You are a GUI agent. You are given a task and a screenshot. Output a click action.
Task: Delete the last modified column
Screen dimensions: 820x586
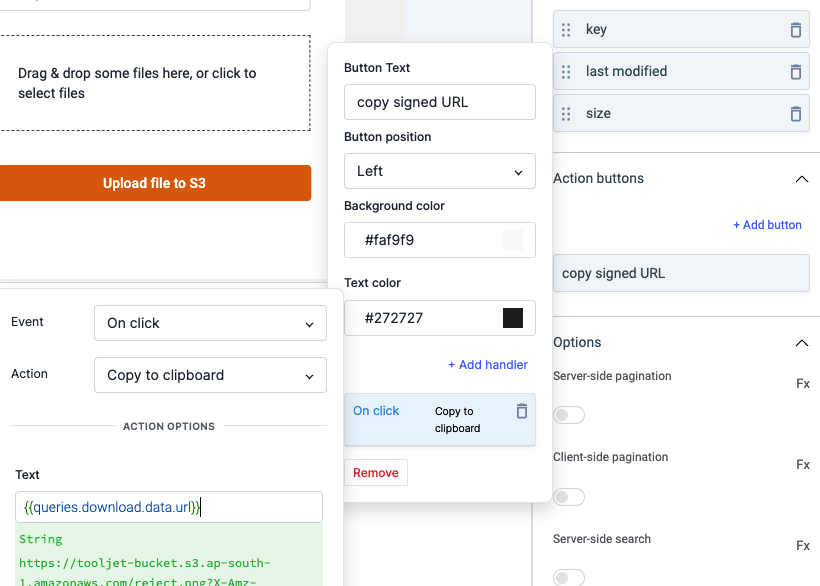point(796,72)
